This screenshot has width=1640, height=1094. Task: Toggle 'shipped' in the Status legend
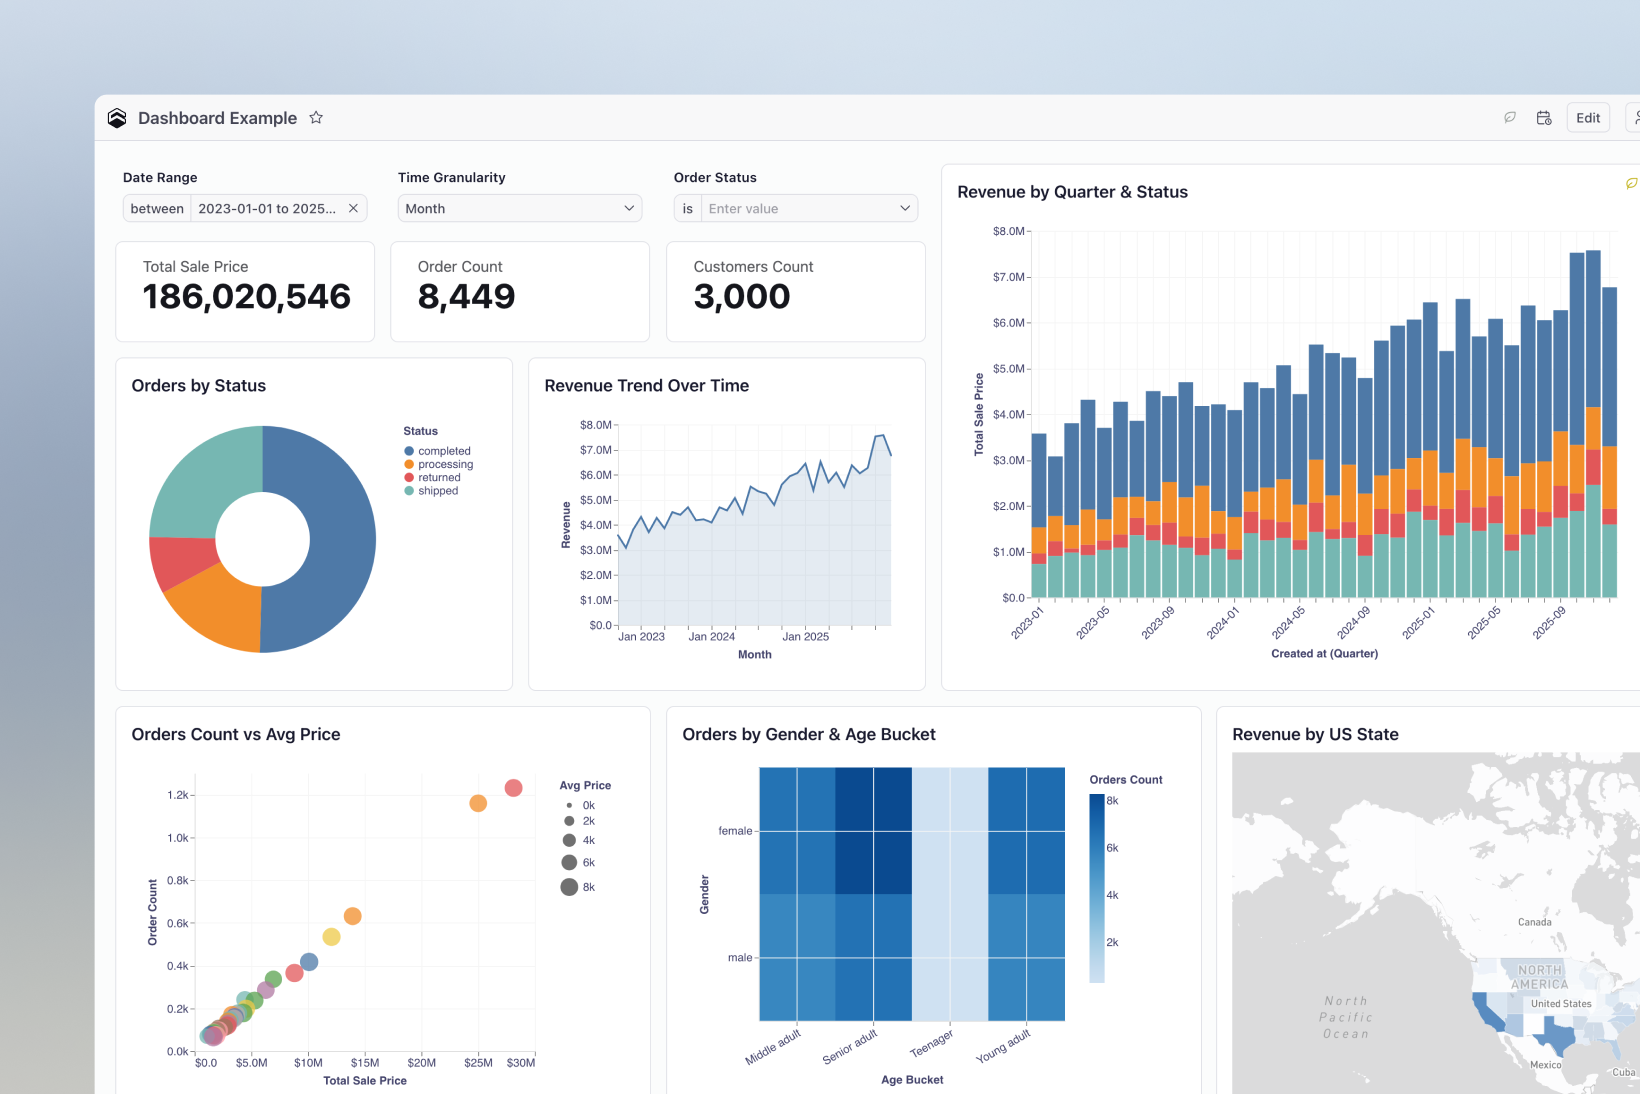pos(431,490)
